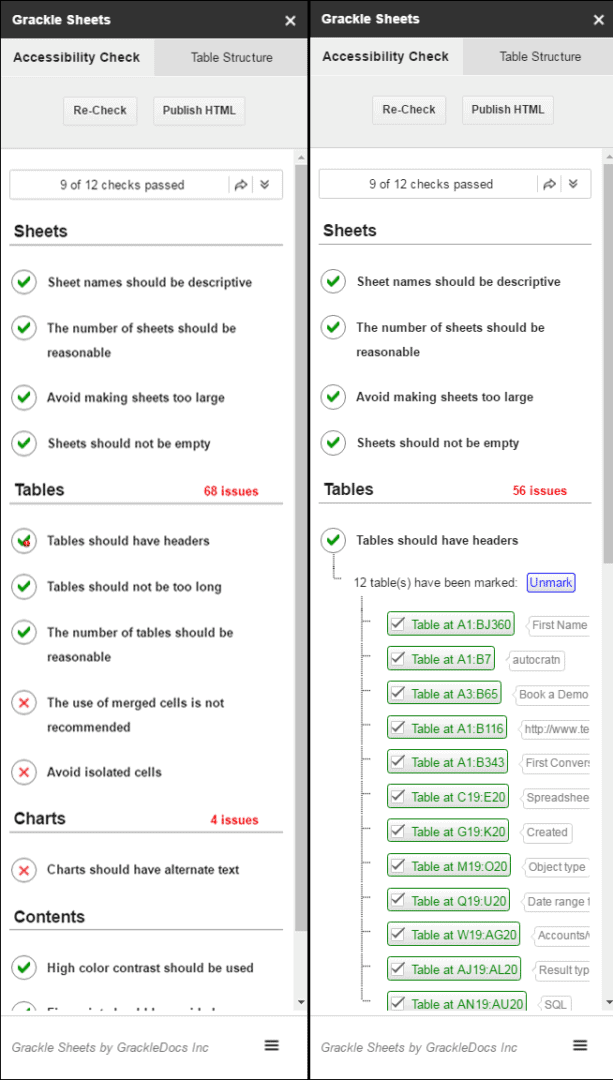Click double-chevron expand icon in right panel

pyautogui.click(x=572, y=185)
